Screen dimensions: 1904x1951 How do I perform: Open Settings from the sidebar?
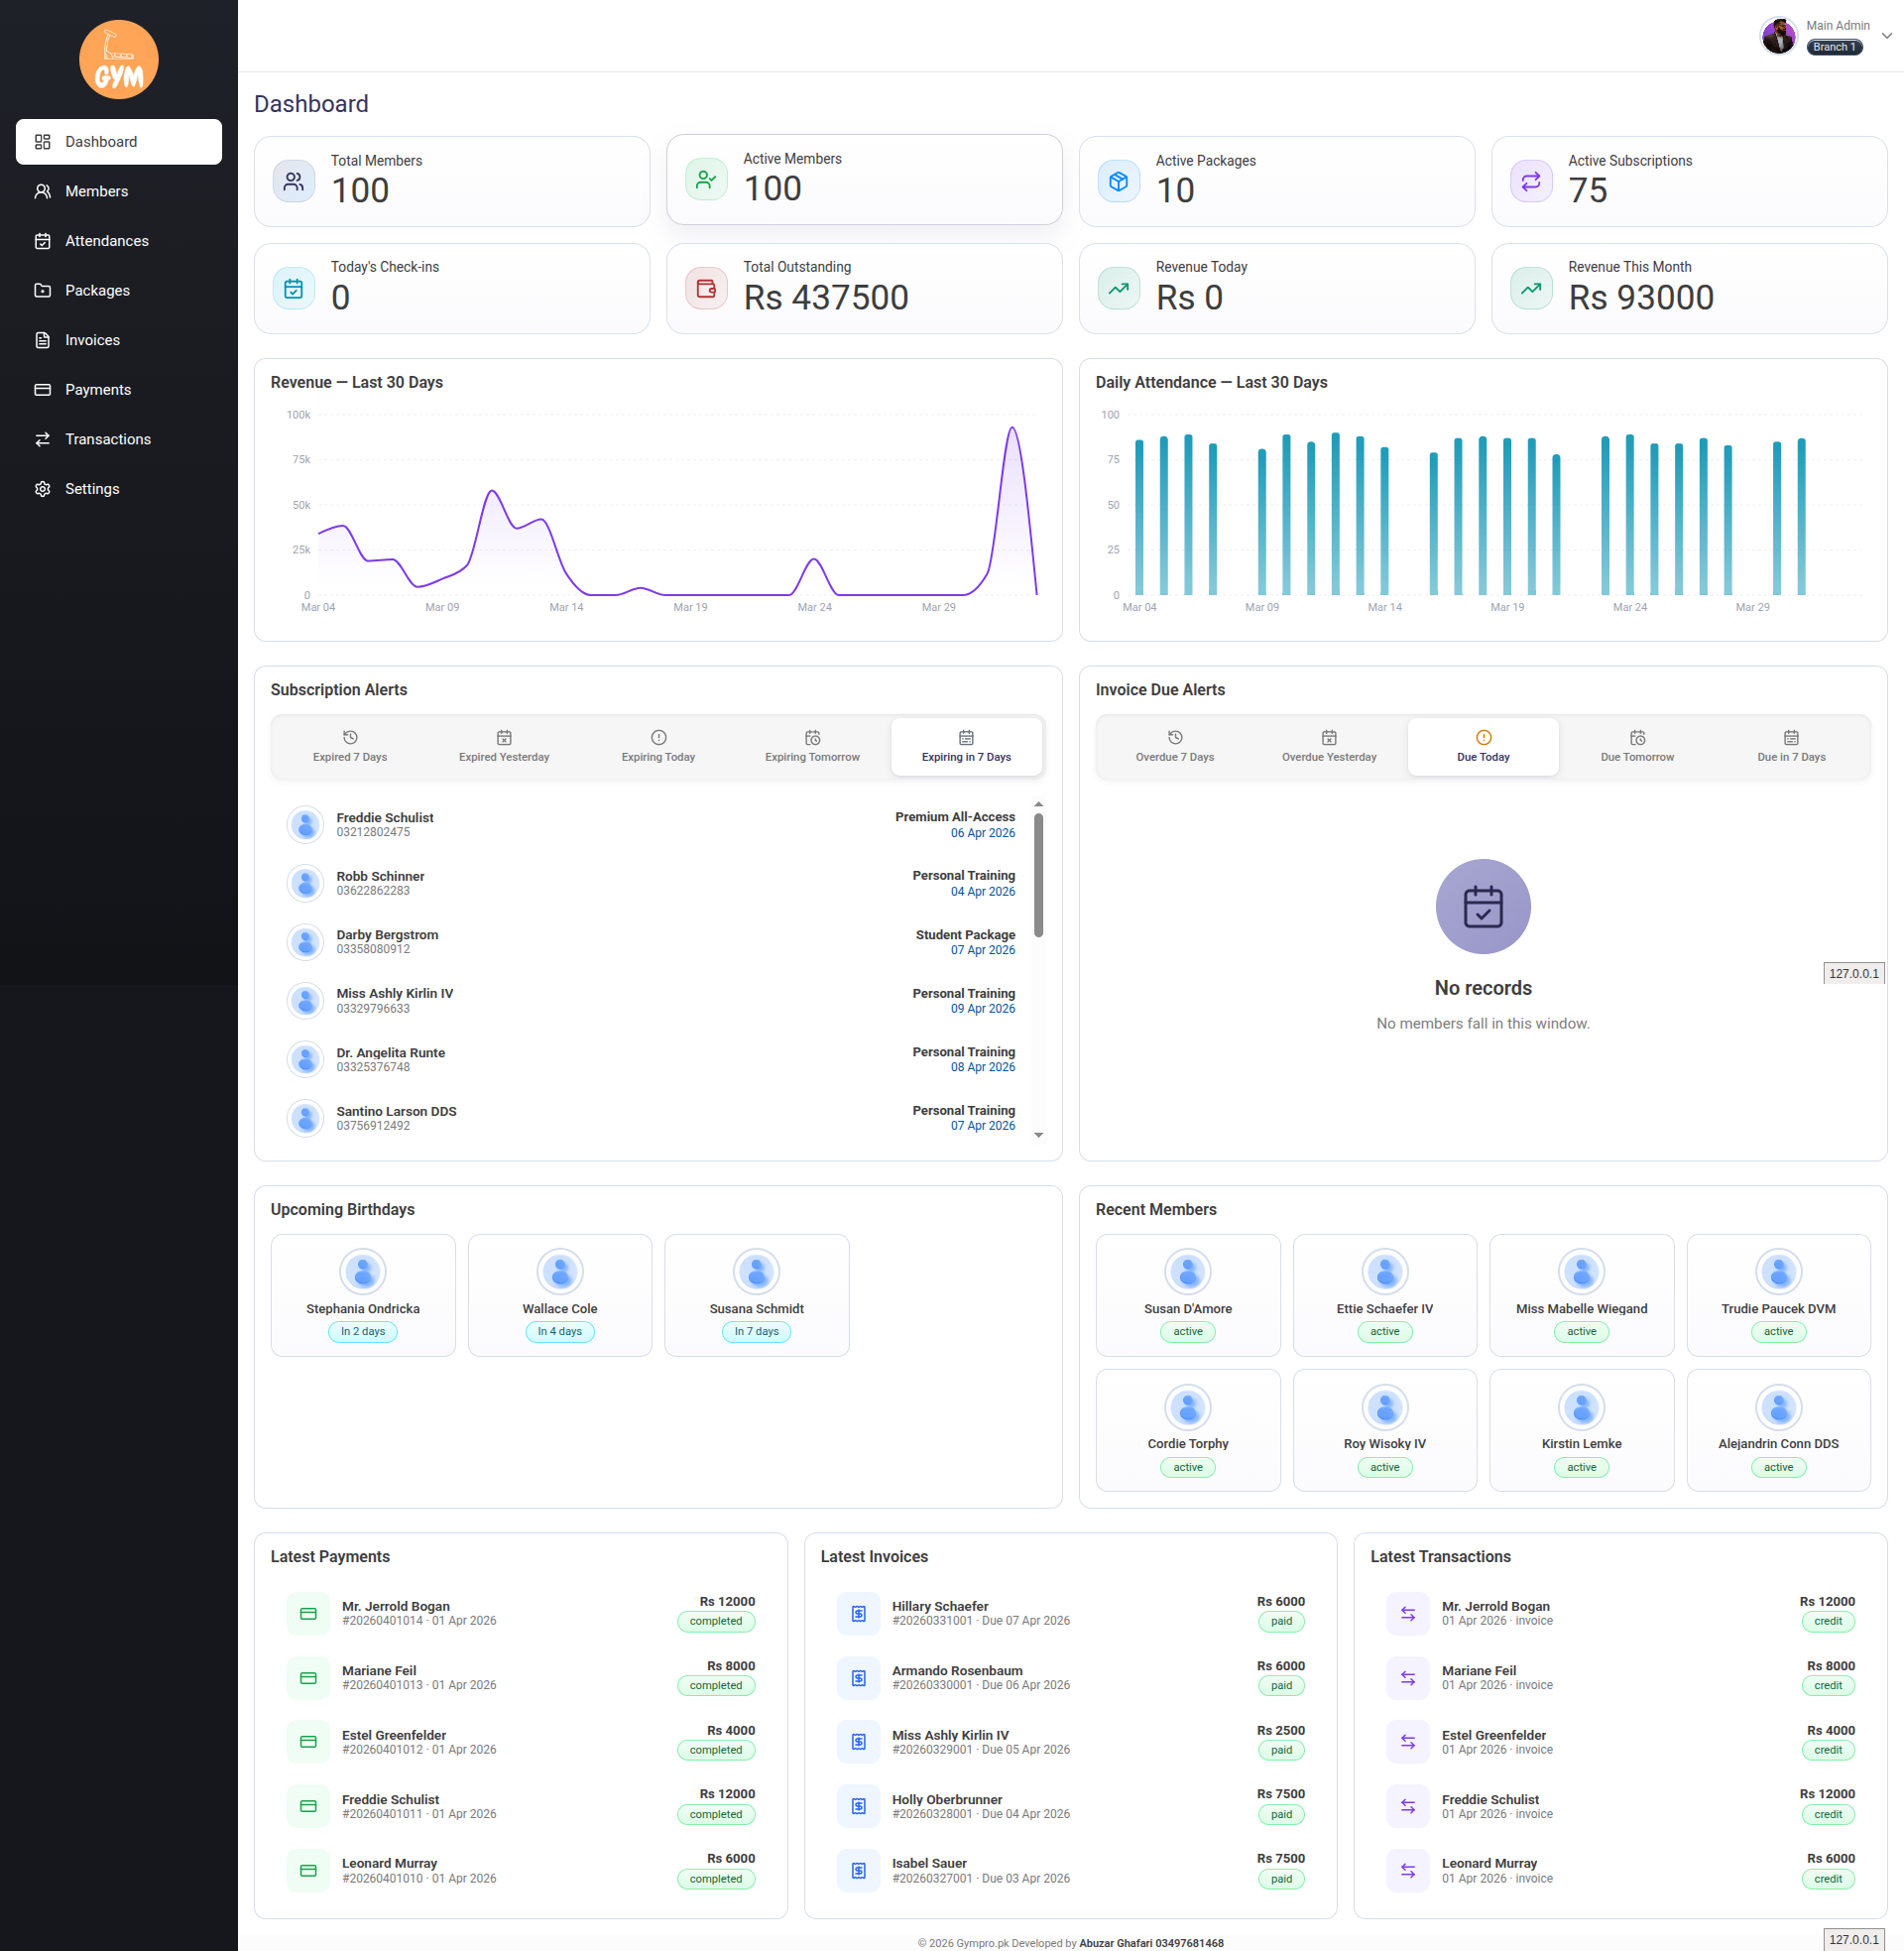[x=92, y=488]
